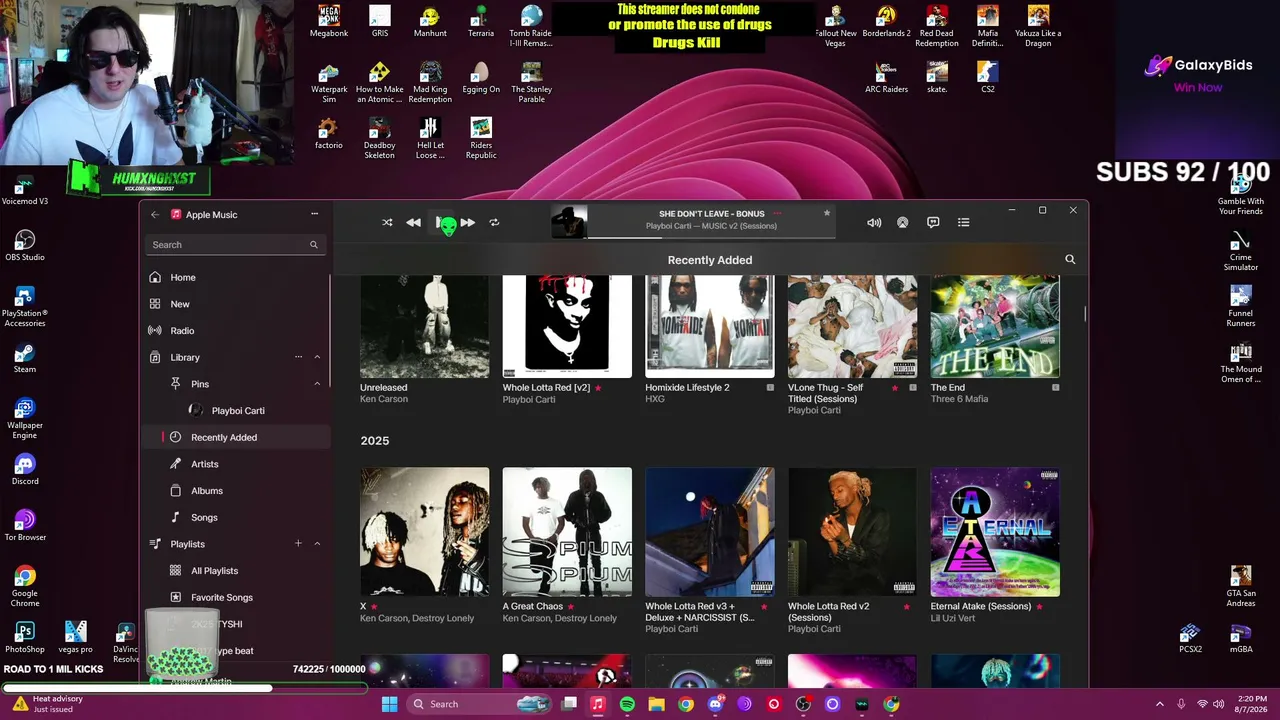
Task: Open the AirPlay output icon
Action: pyautogui.click(x=902, y=223)
